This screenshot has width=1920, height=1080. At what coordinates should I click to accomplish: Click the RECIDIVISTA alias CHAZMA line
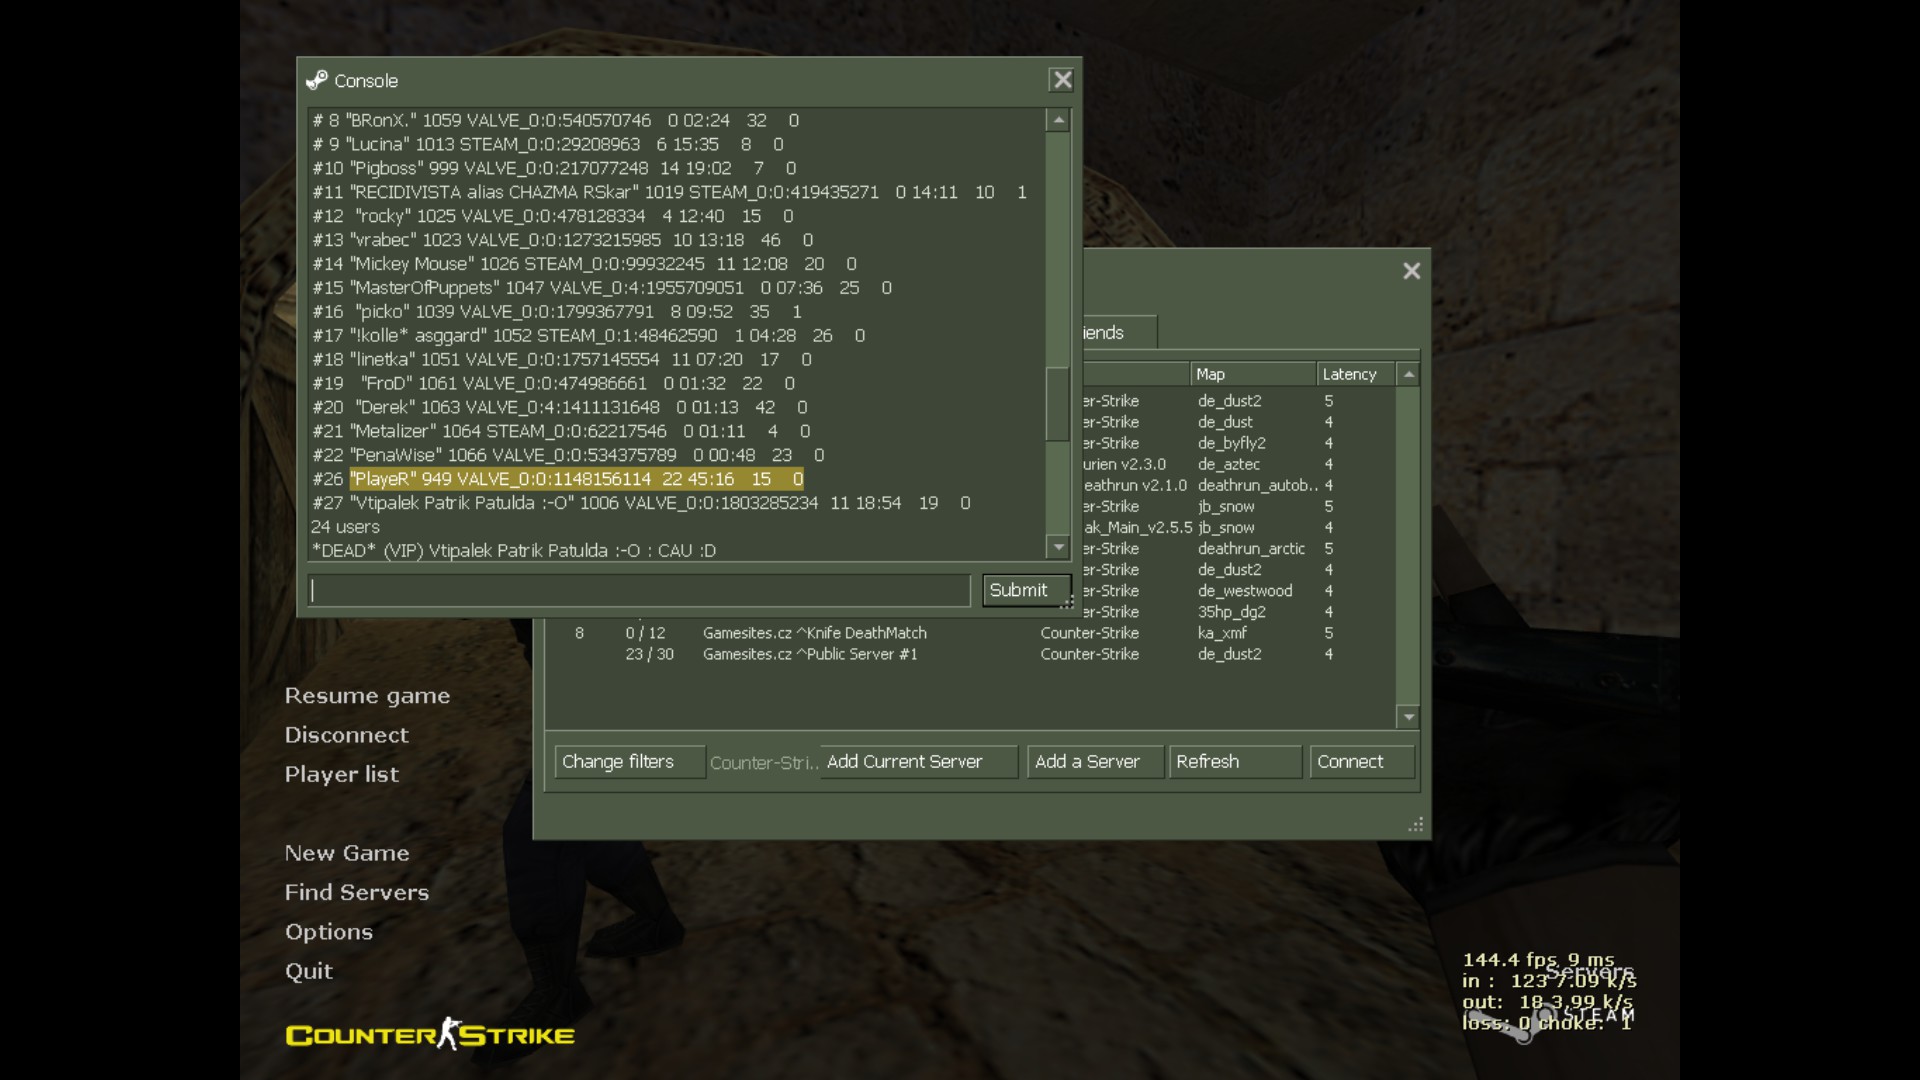click(x=669, y=192)
